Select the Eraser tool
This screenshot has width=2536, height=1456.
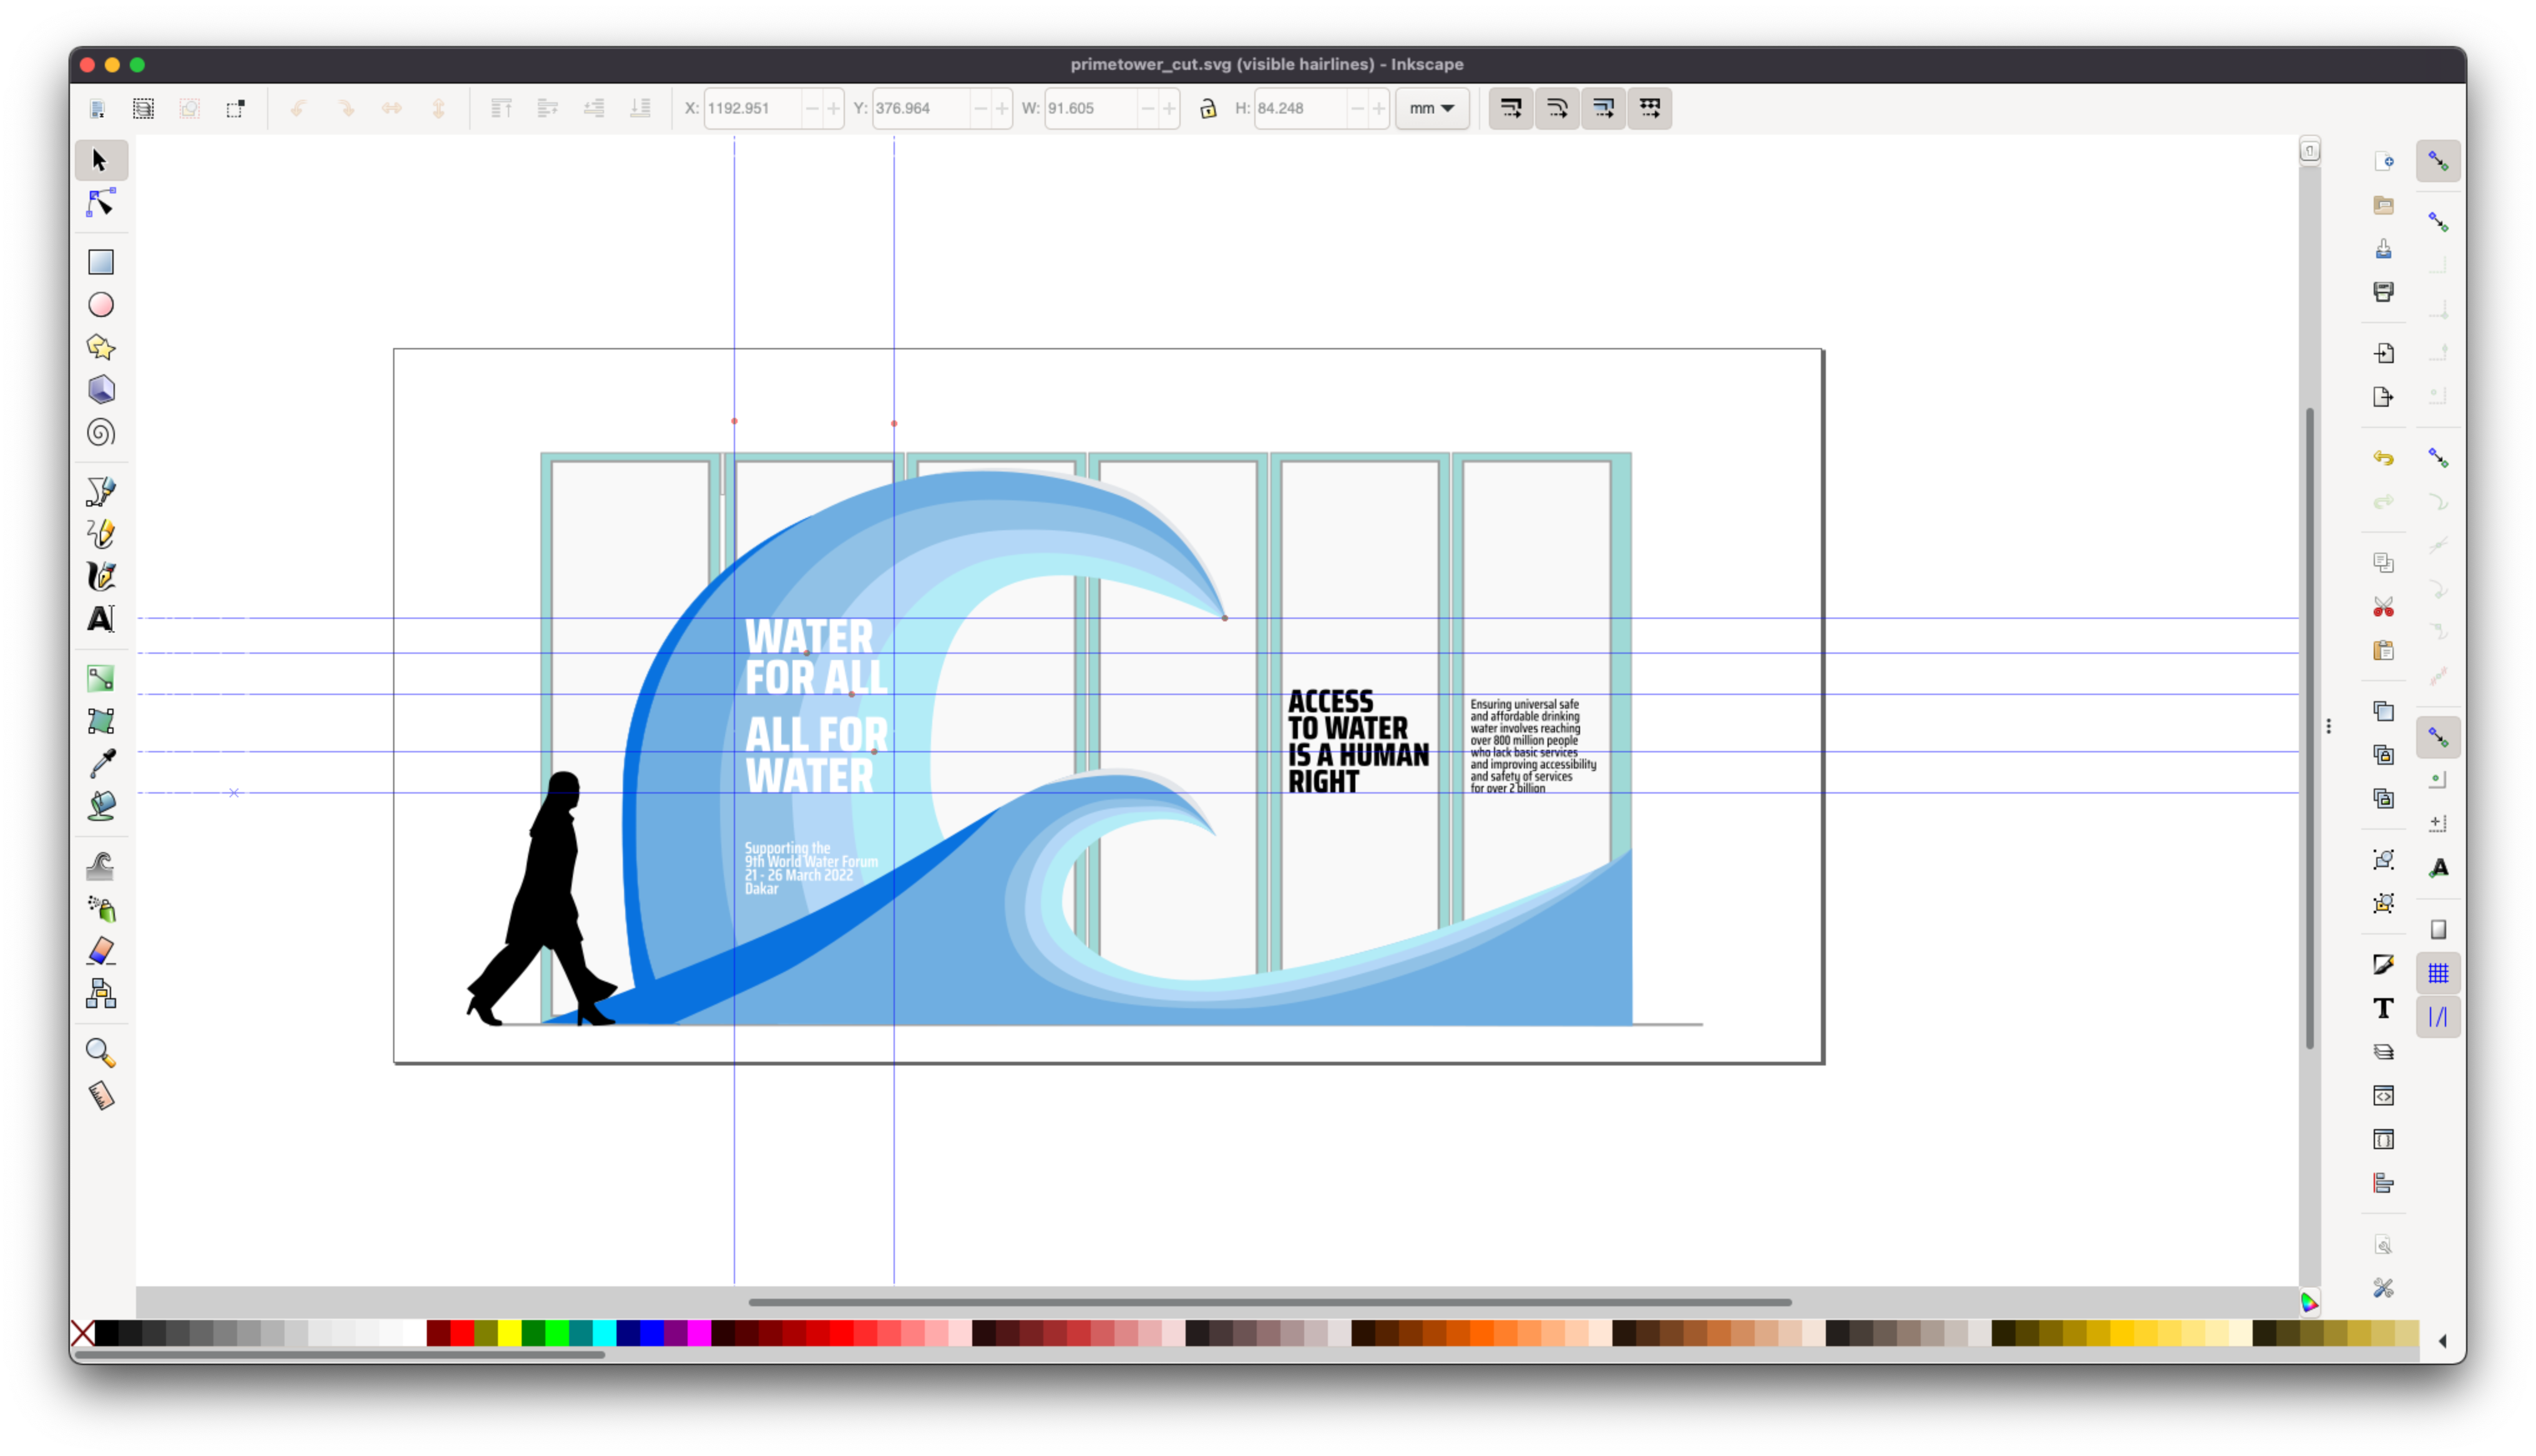click(x=101, y=951)
